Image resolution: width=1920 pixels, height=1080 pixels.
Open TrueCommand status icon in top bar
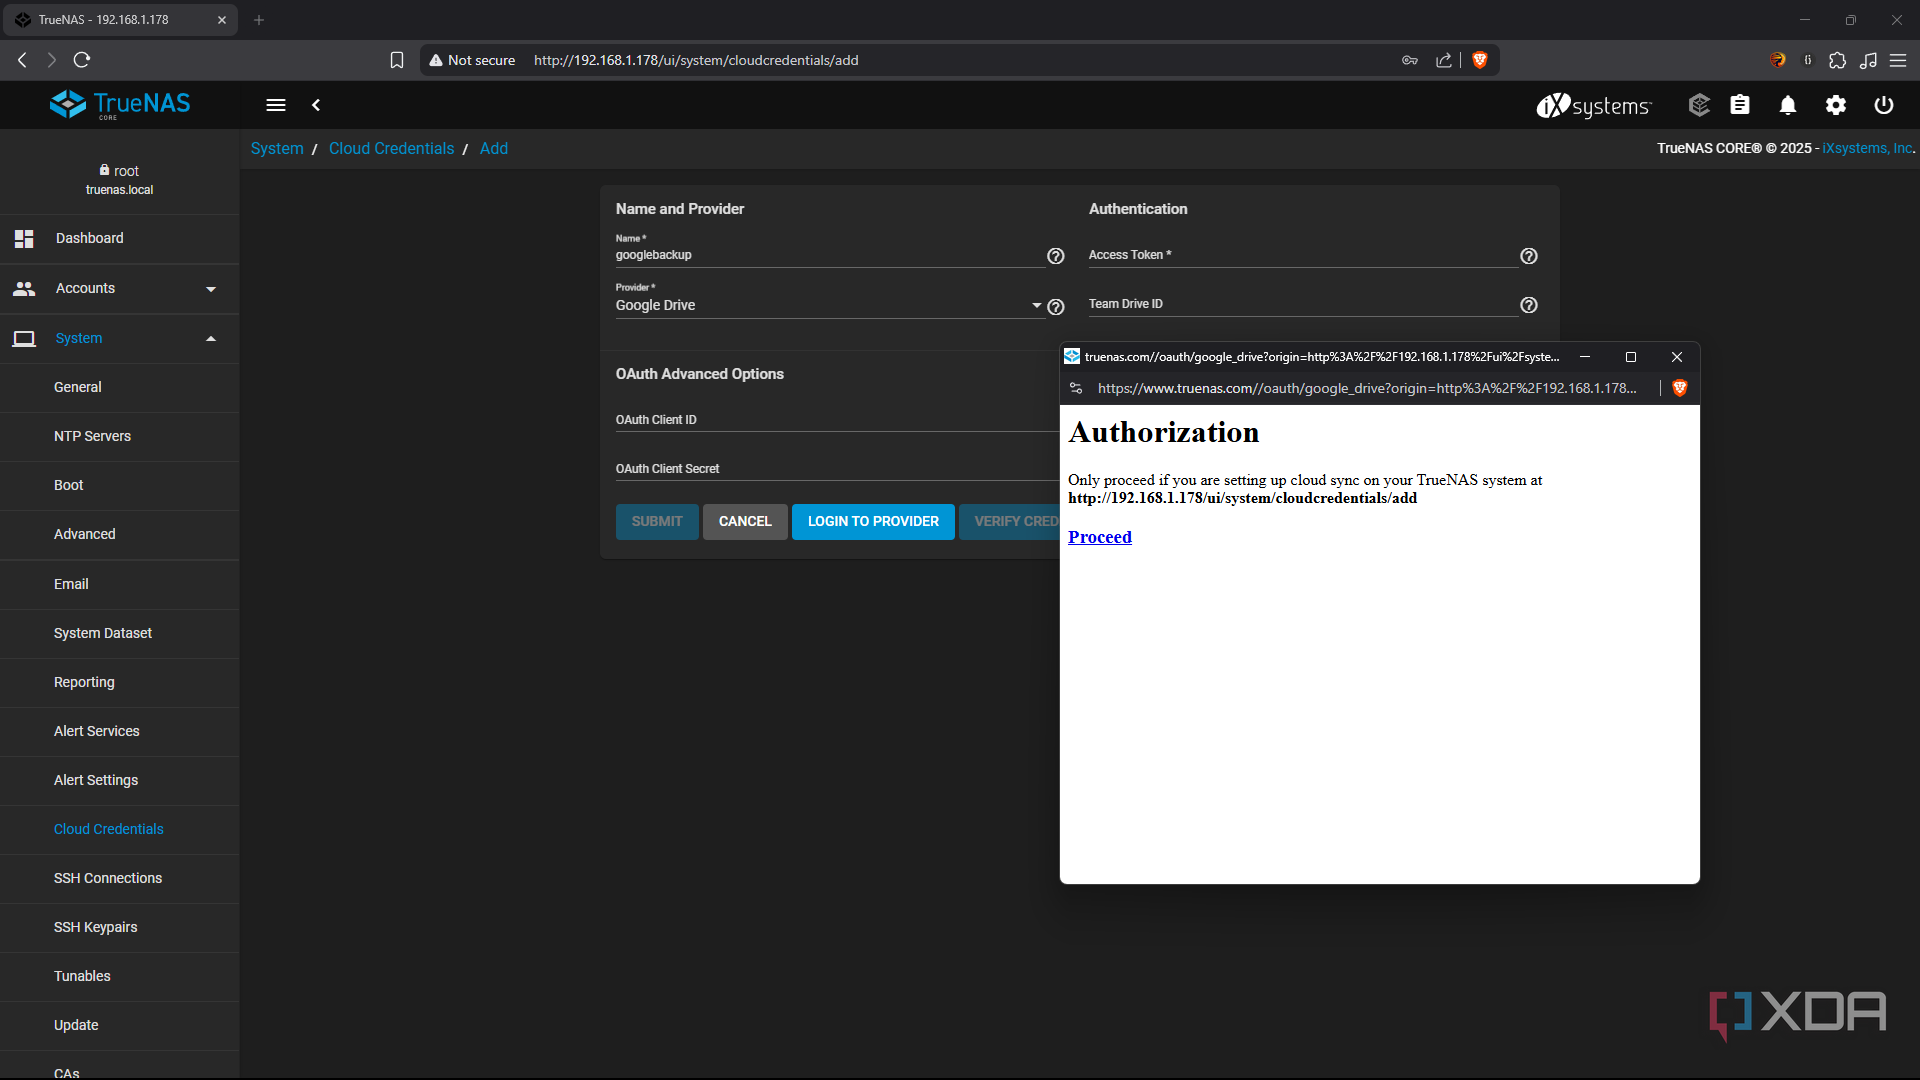[1699, 105]
